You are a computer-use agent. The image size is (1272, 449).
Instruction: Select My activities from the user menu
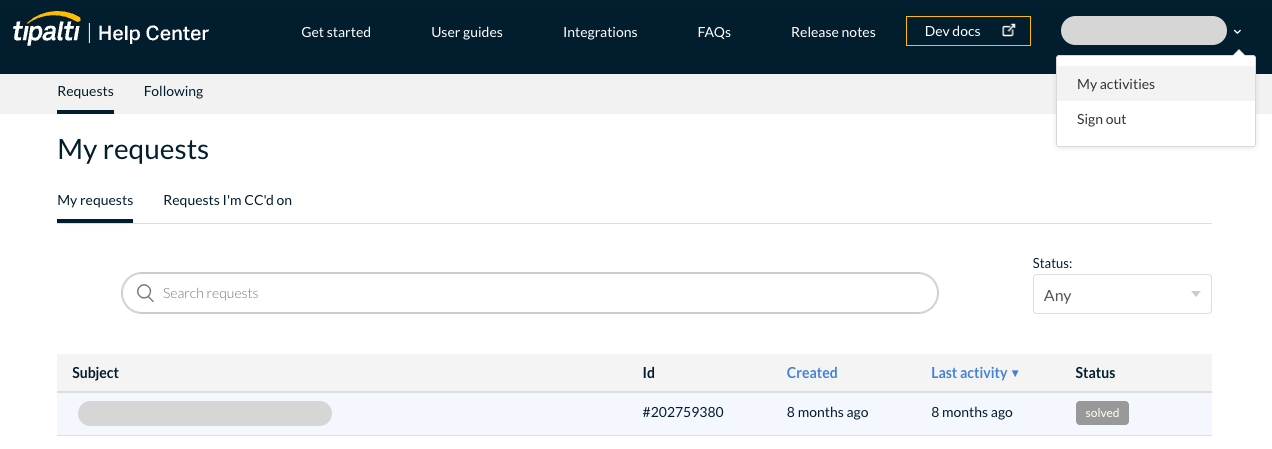(x=1115, y=84)
